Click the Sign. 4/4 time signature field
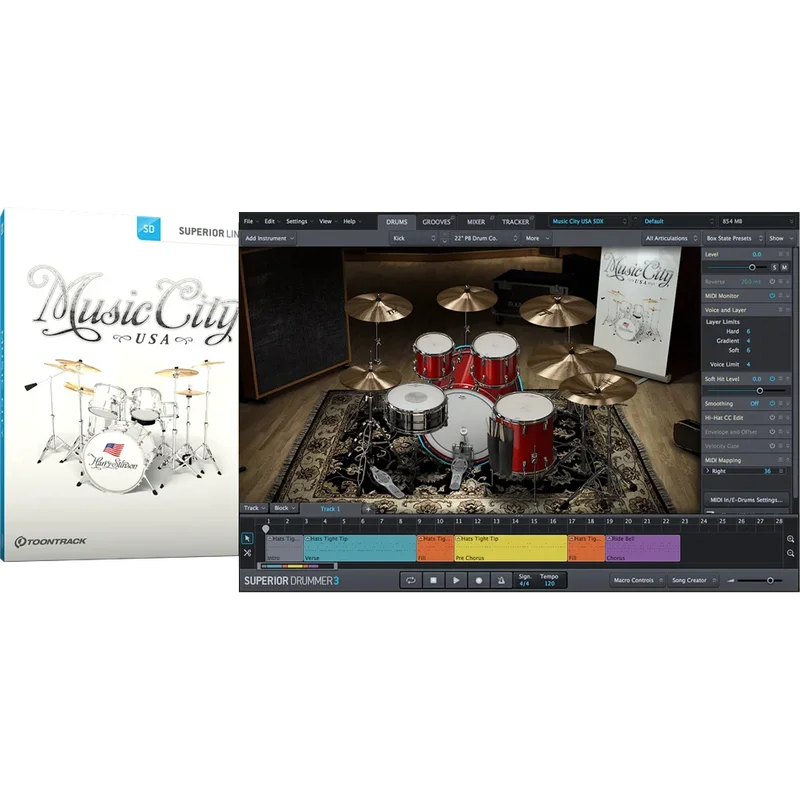The height and width of the screenshot is (800, 800). pos(524,580)
